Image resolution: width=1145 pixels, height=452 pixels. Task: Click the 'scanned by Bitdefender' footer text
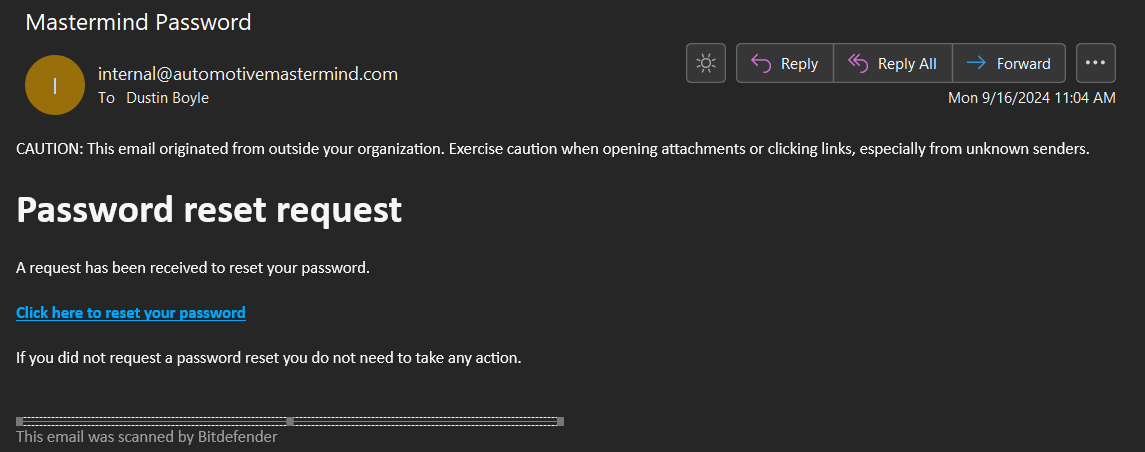click(x=147, y=436)
